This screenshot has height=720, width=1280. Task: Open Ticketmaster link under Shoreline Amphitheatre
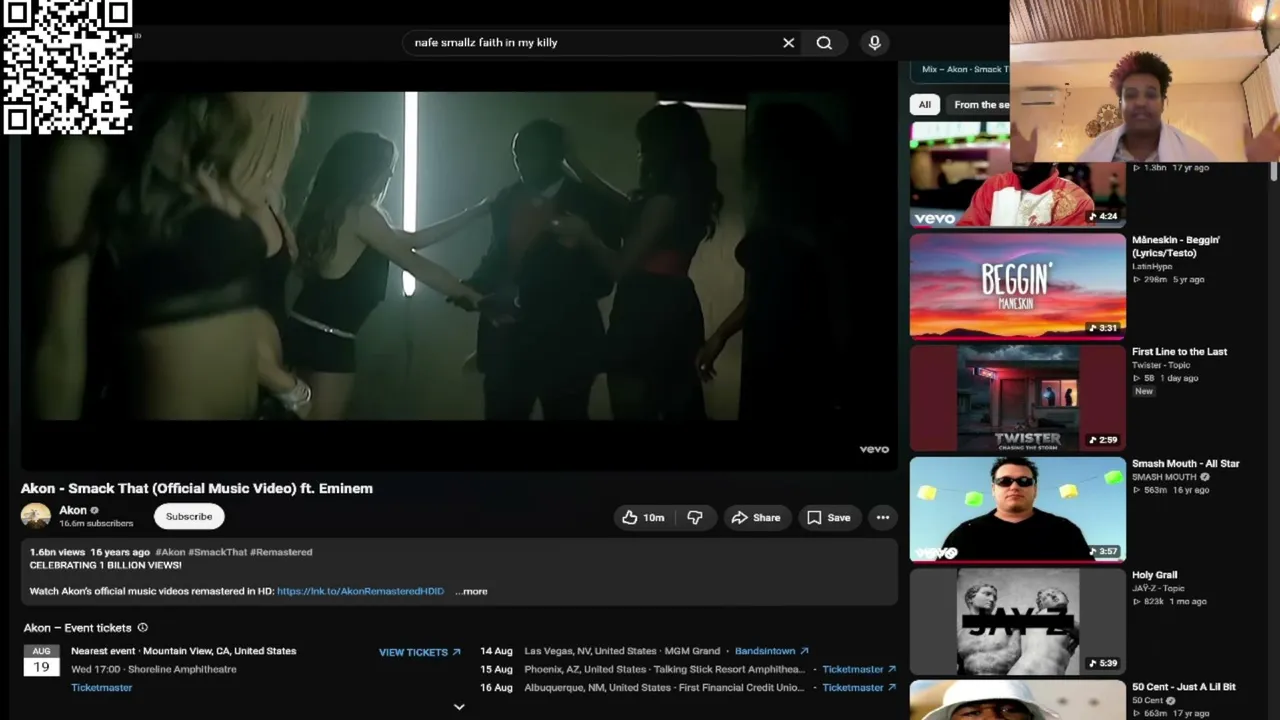[102, 688]
